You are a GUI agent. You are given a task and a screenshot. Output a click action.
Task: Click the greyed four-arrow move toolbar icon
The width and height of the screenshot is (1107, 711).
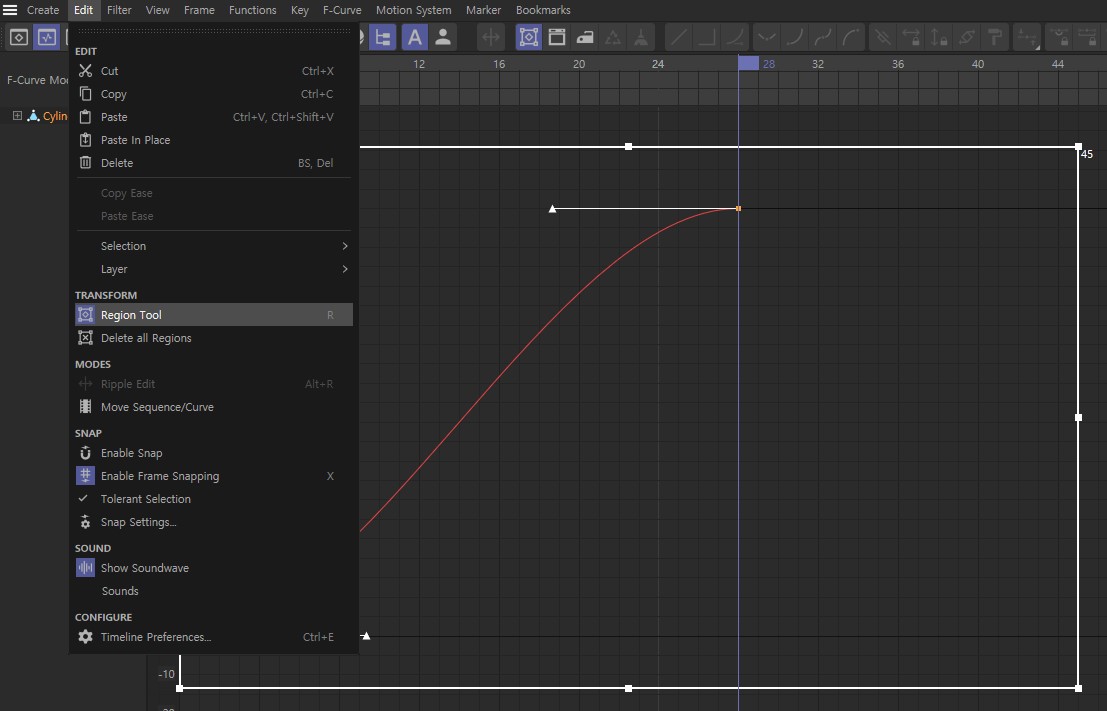(x=491, y=37)
